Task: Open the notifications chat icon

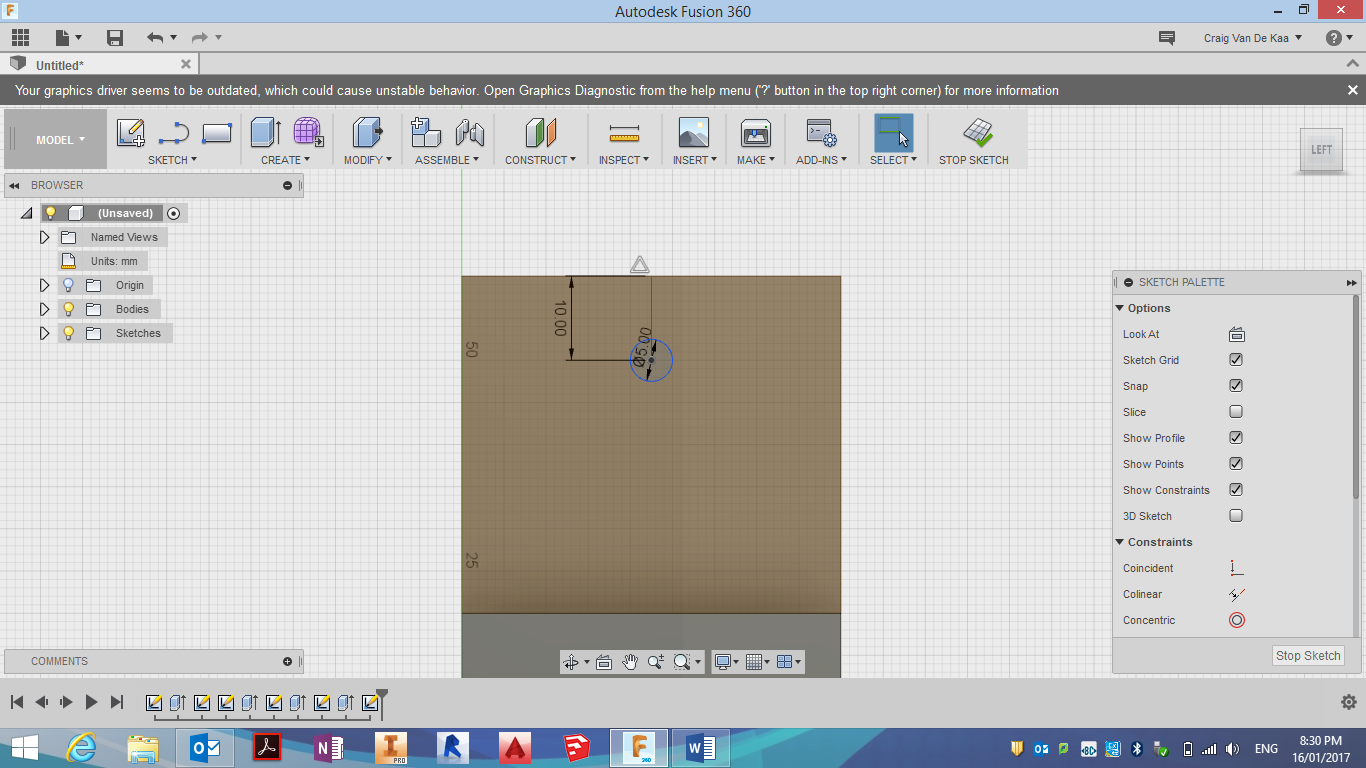Action: pyautogui.click(x=1166, y=38)
